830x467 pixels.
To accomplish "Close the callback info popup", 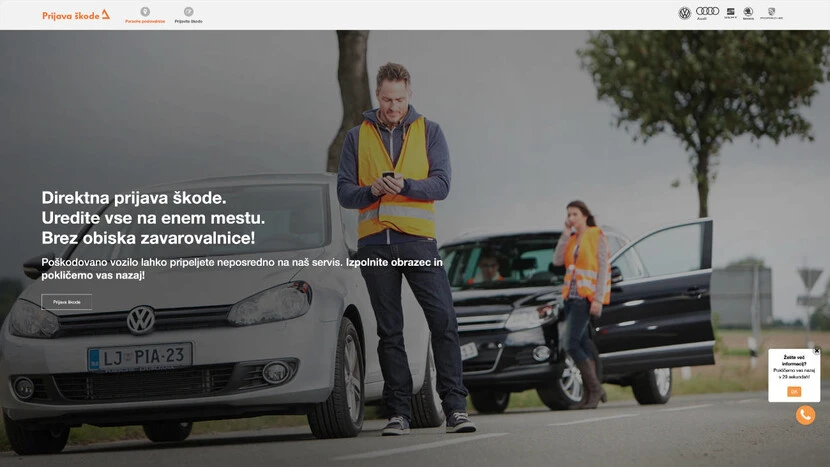I will pos(816,351).
